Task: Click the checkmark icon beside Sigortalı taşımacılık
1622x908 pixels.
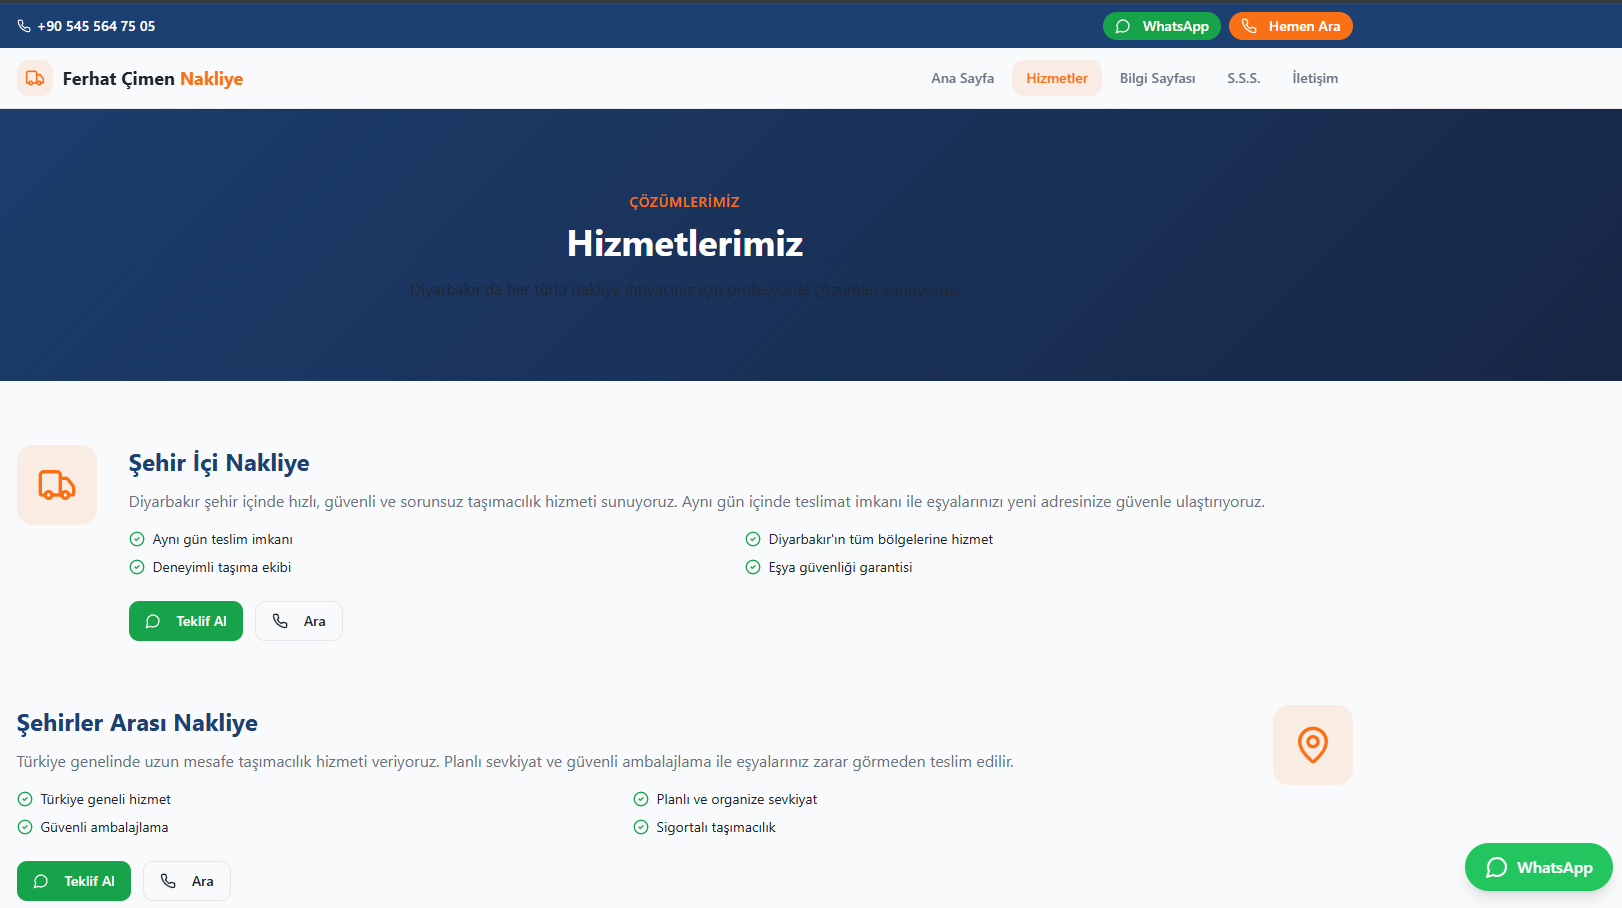Action: (641, 827)
